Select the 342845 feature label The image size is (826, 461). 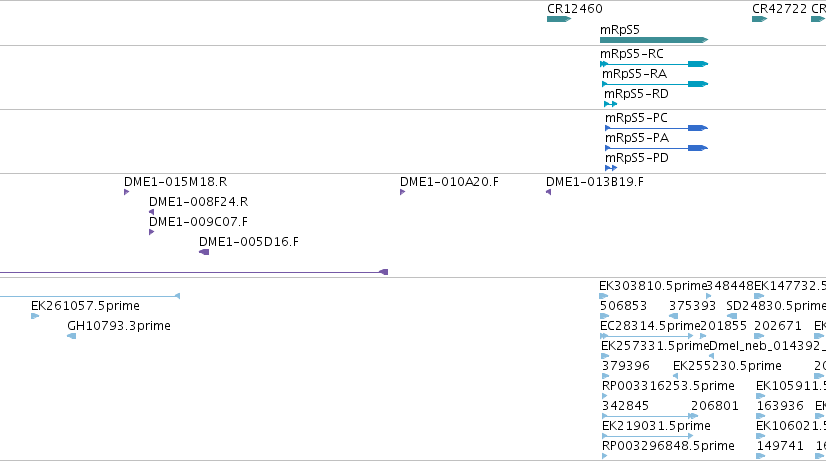625,406
